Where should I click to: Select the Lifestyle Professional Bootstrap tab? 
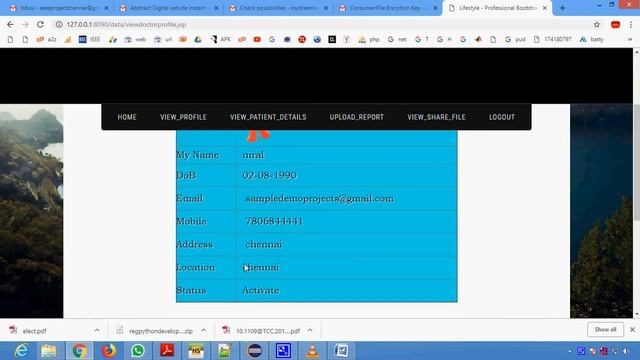498,8
